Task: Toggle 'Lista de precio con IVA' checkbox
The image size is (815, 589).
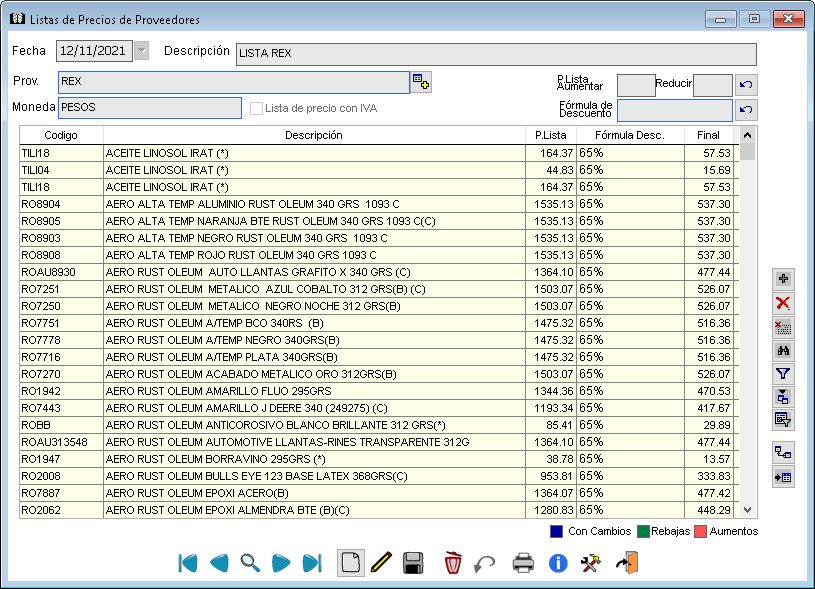Action: coord(257,108)
